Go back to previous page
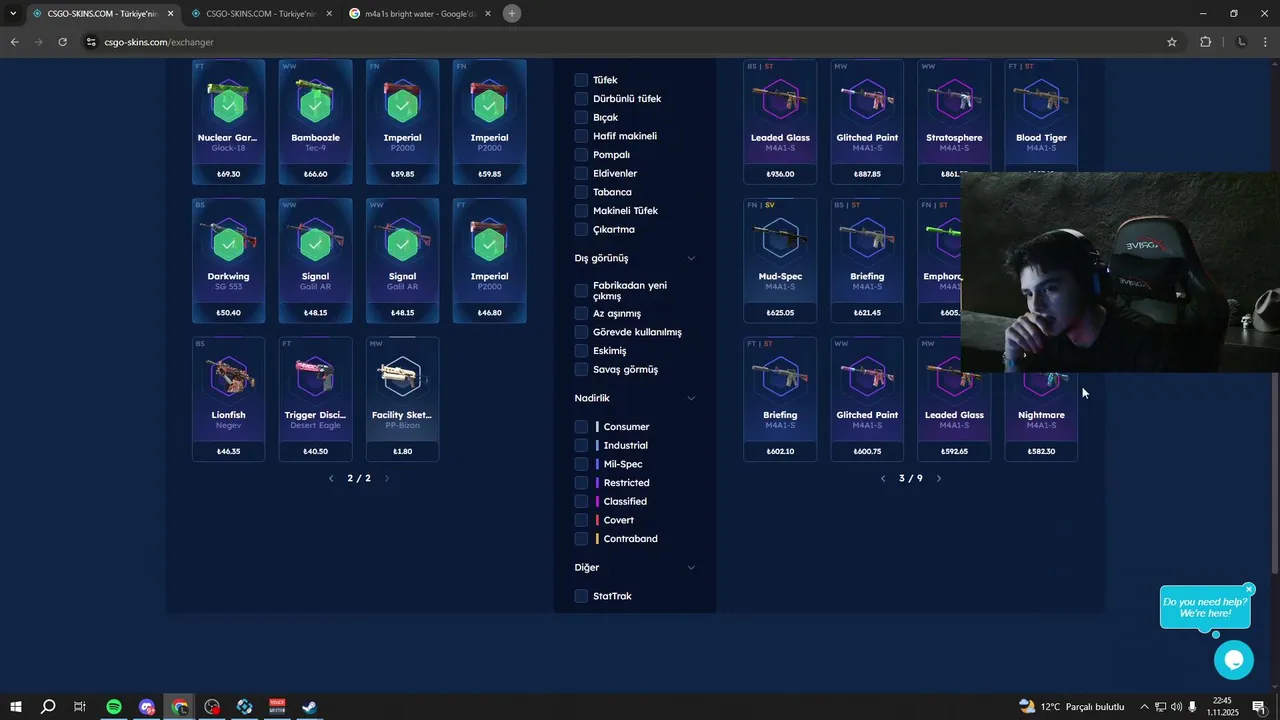 tap(15, 42)
